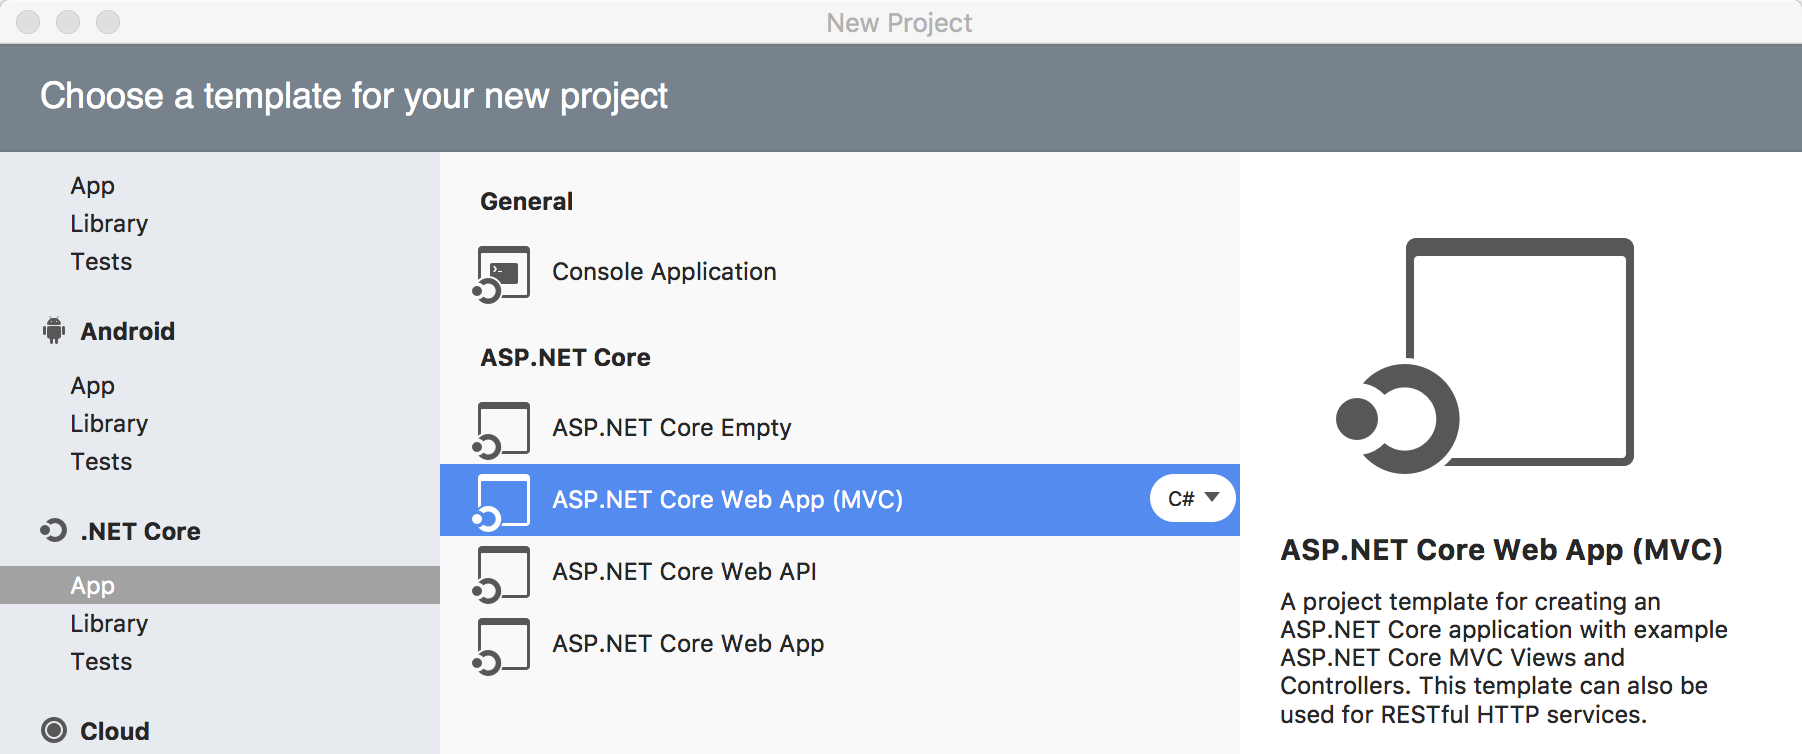1802x754 pixels.
Task: Select ASP.NET Core Web API template
Action: tap(840, 572)
